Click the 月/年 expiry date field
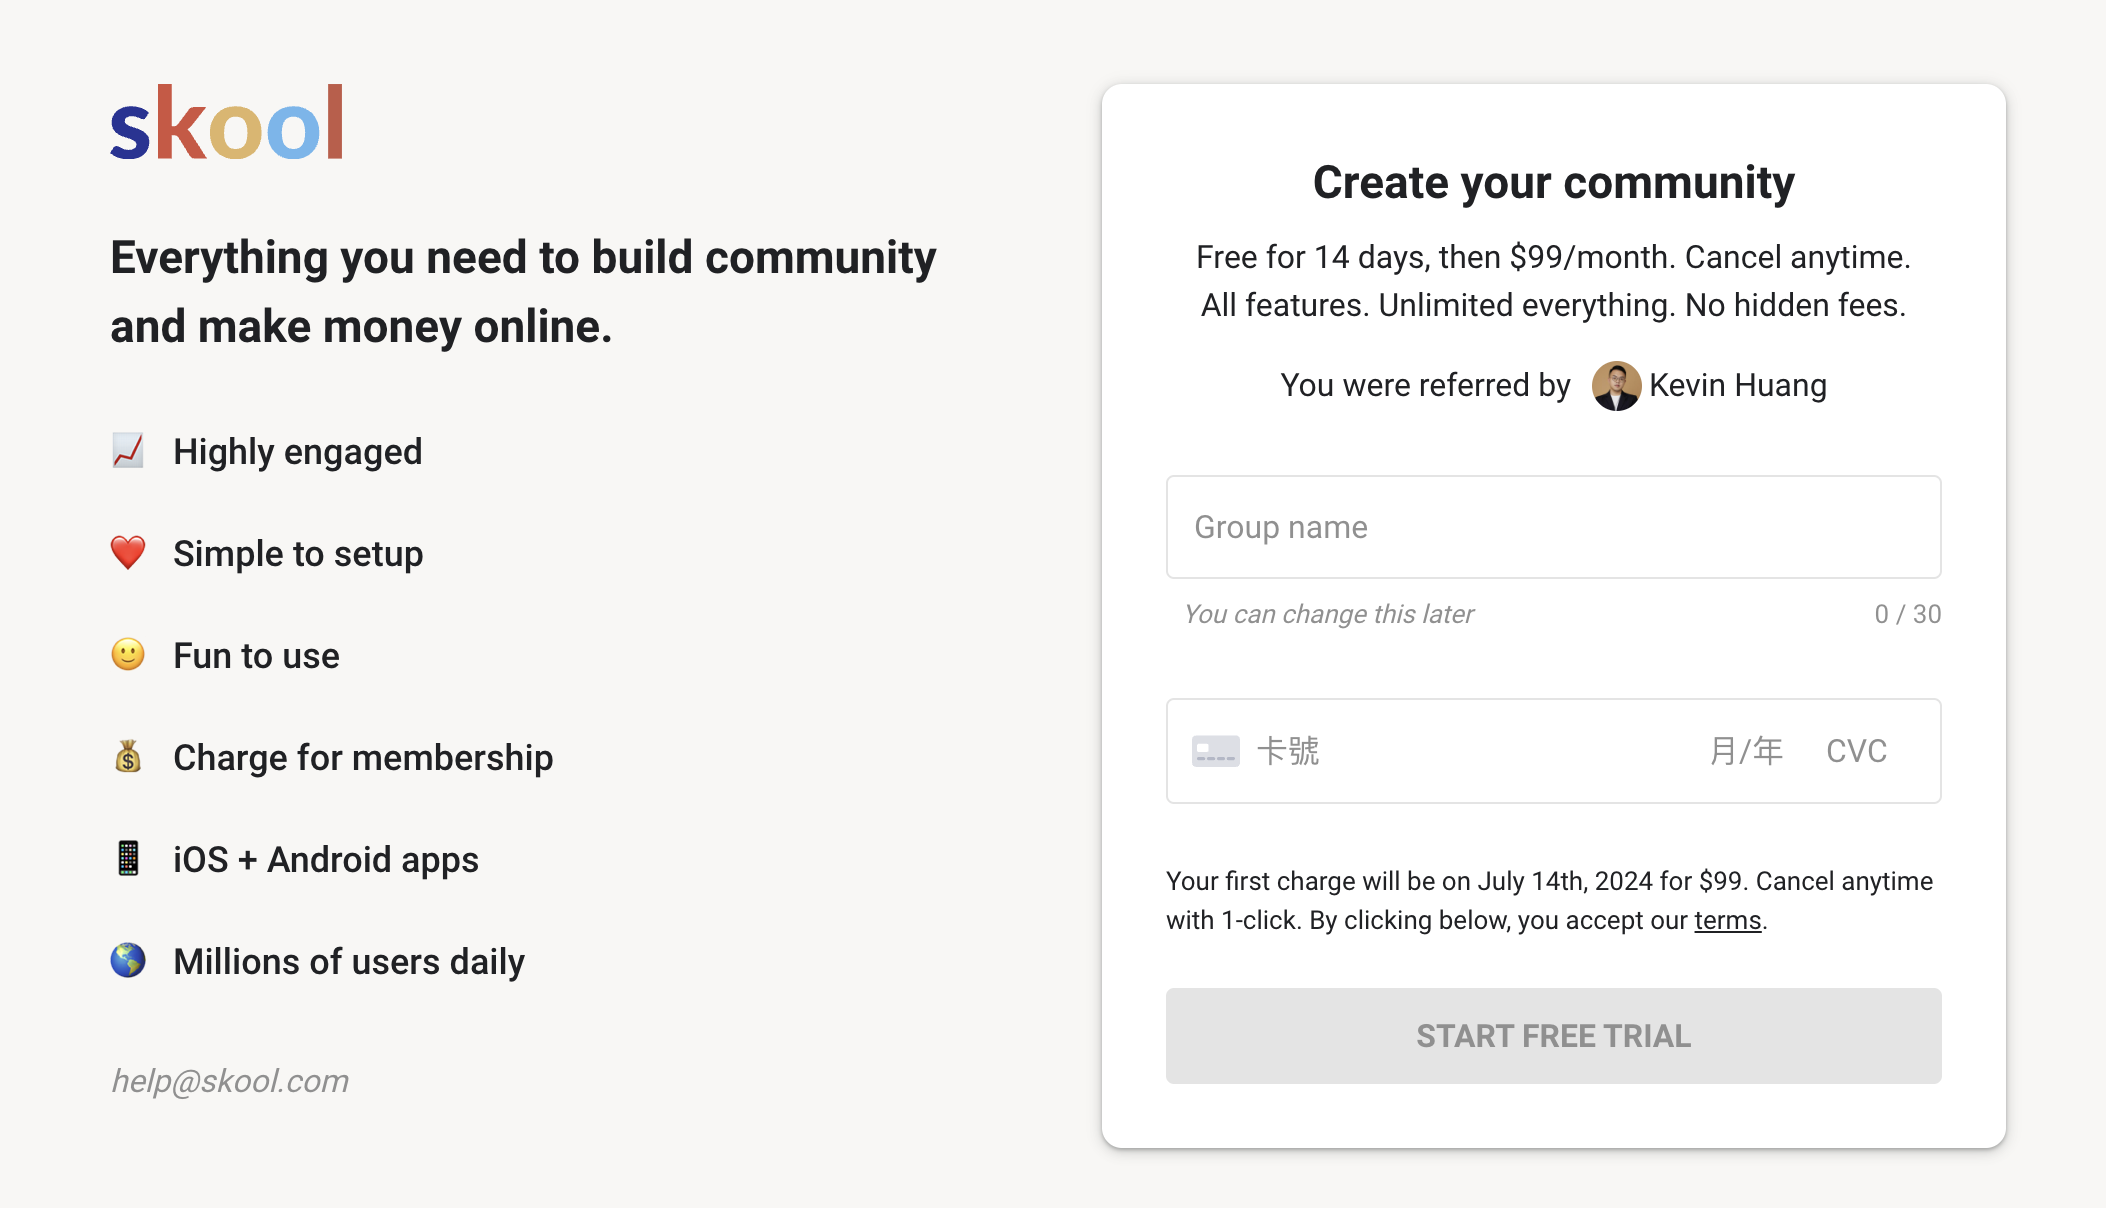2106x1208 pixels. [1746, 751]
